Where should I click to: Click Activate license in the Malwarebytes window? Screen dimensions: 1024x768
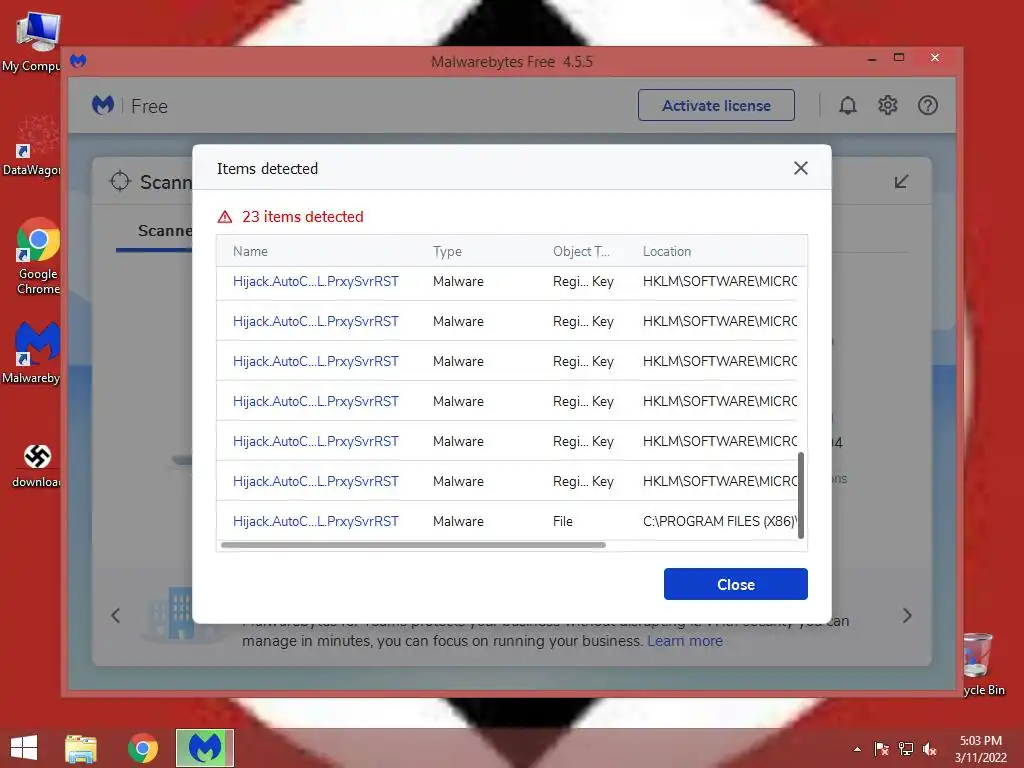point(716,105)
